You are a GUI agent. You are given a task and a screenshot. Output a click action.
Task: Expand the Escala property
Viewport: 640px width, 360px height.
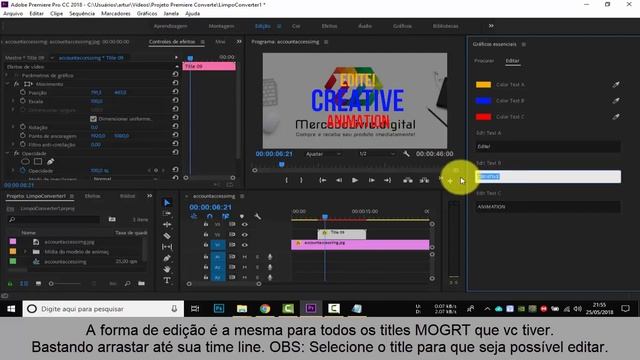[13, 101]
